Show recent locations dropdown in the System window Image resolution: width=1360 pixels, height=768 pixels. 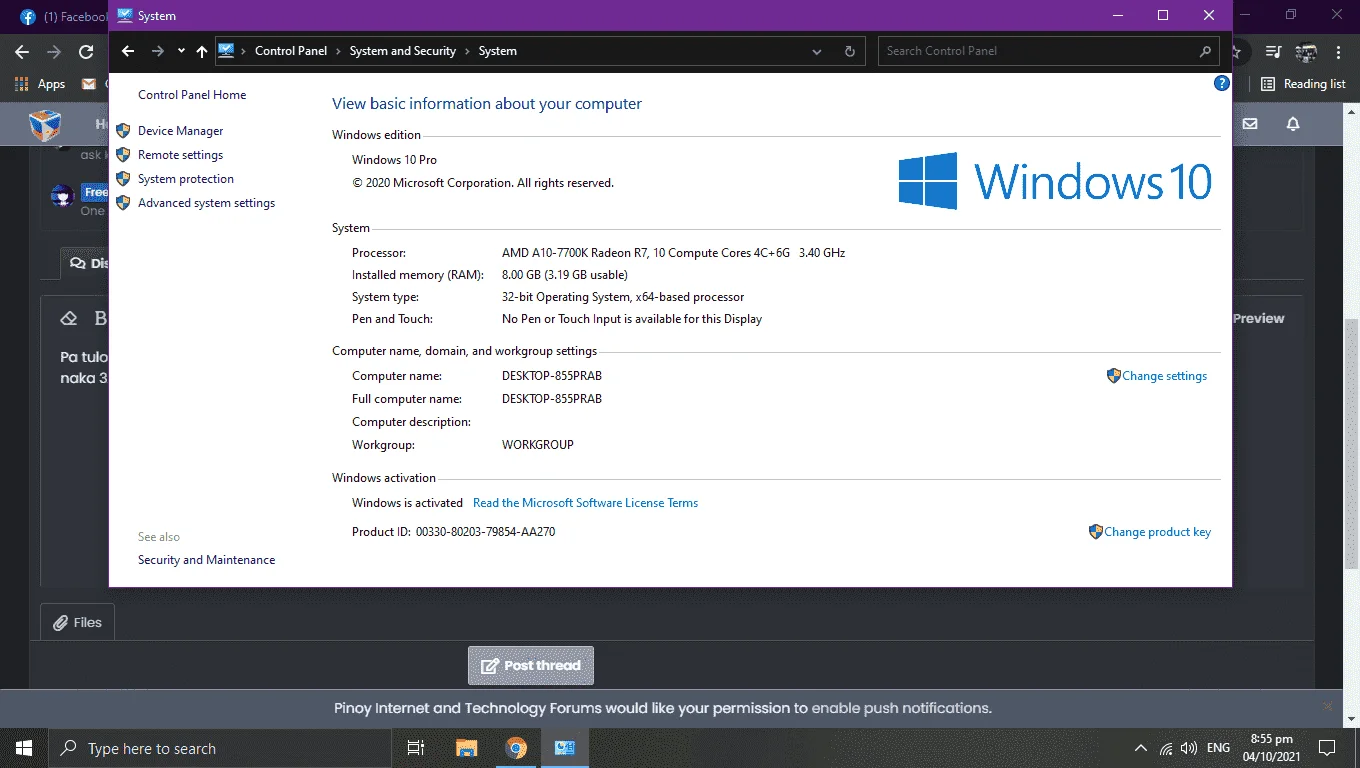[181, 51]
